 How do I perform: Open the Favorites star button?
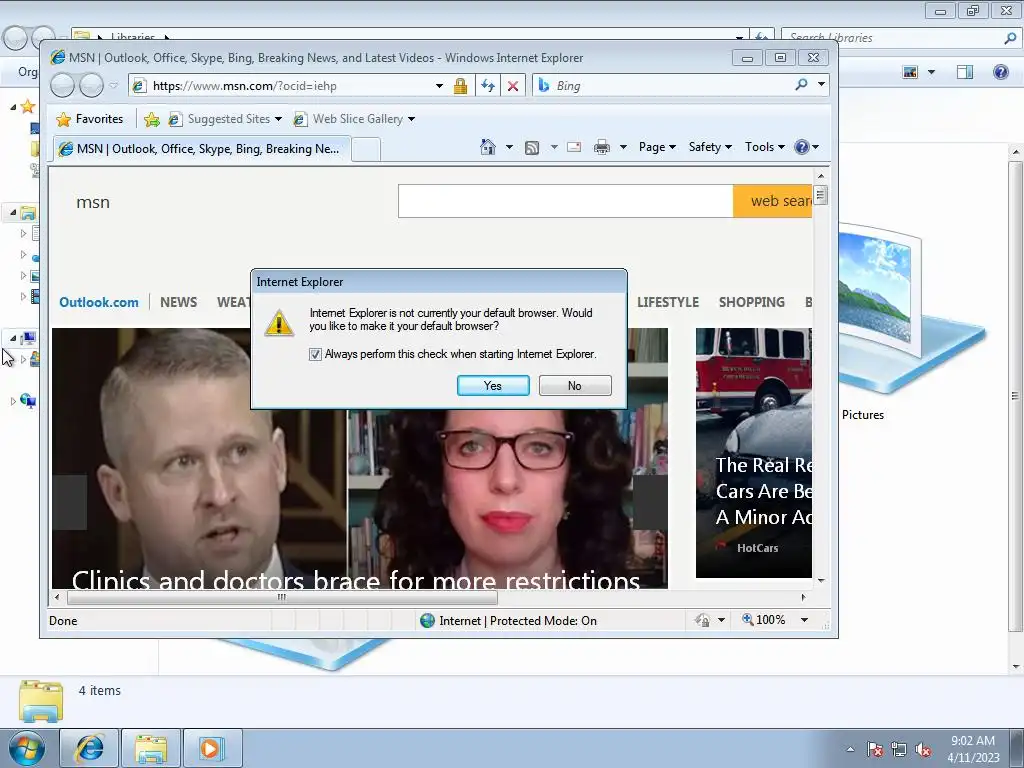(x=89, y=119)
